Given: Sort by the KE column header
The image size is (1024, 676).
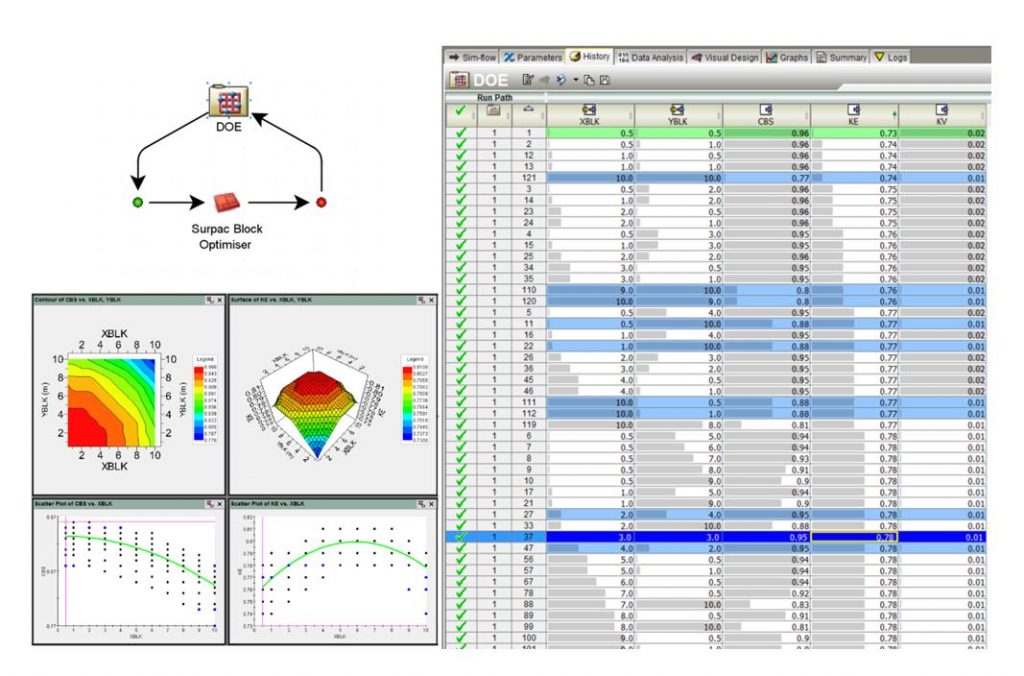Looking at the screenshot, I should click(854, 114).
